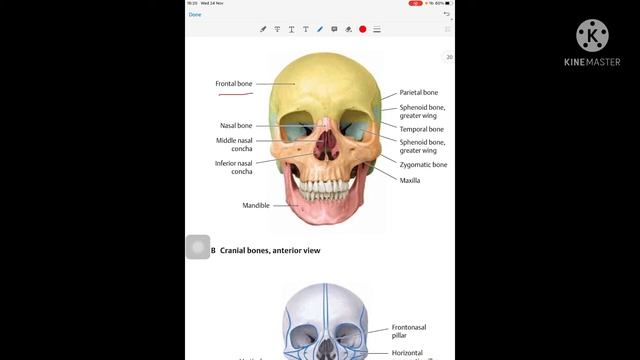Click the "Mandible" label

click(256, 206)
